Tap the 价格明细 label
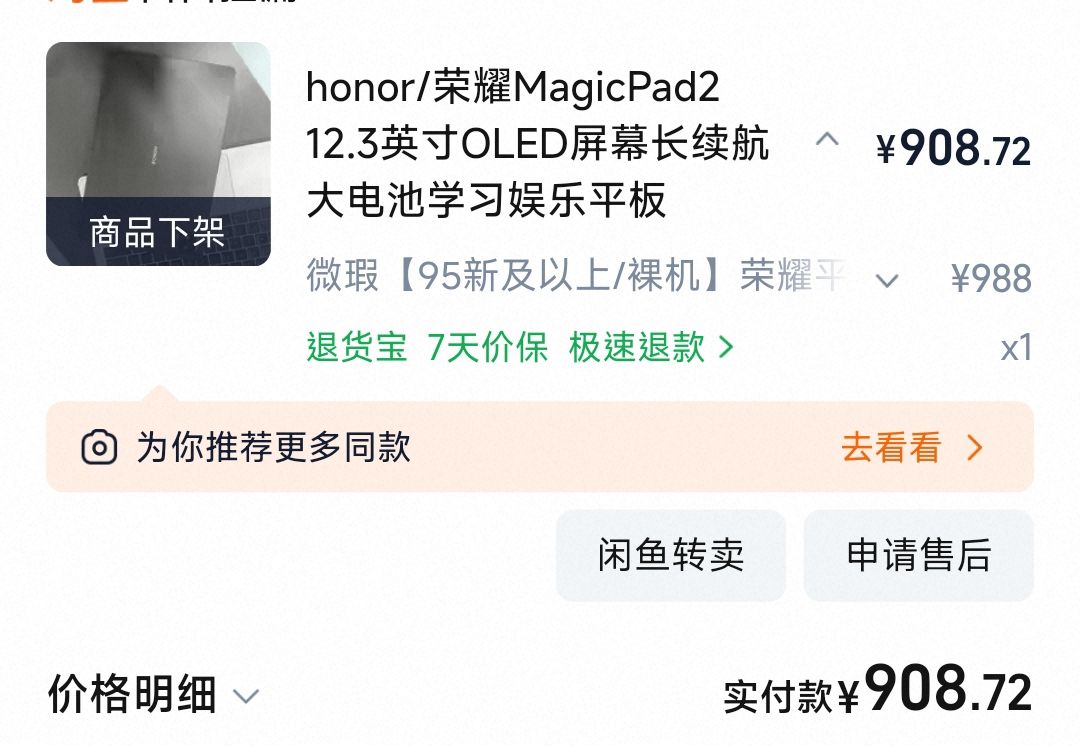Viewport: 1080px width, 746px height. [x=132, y=694]
